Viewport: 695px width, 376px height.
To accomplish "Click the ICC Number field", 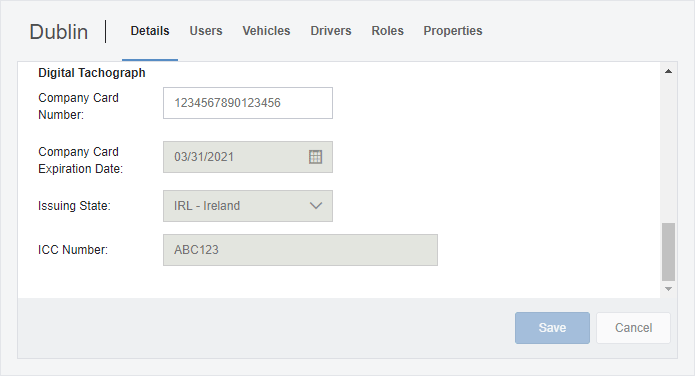I will 301,250.
